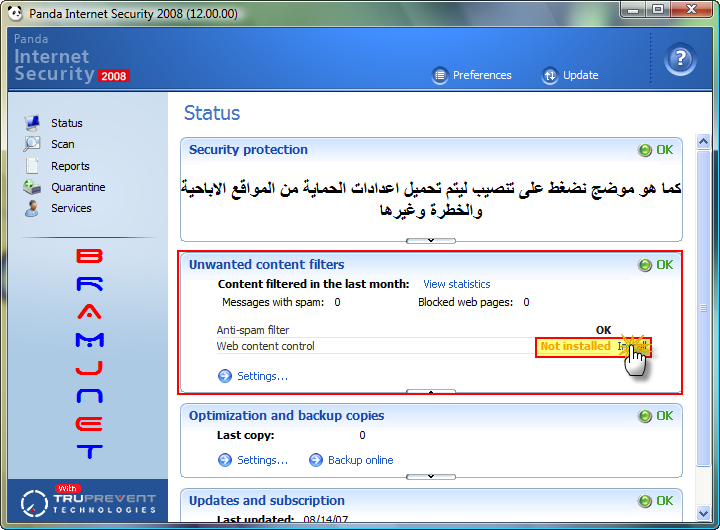The image size is (720, 530).
Task: Open Settings for unwanted content filters
Action: pyautogui.click(x=262, y=376)
